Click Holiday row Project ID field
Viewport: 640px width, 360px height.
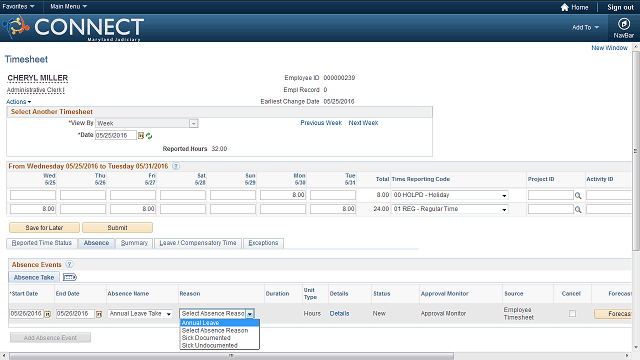coord(551,195)
